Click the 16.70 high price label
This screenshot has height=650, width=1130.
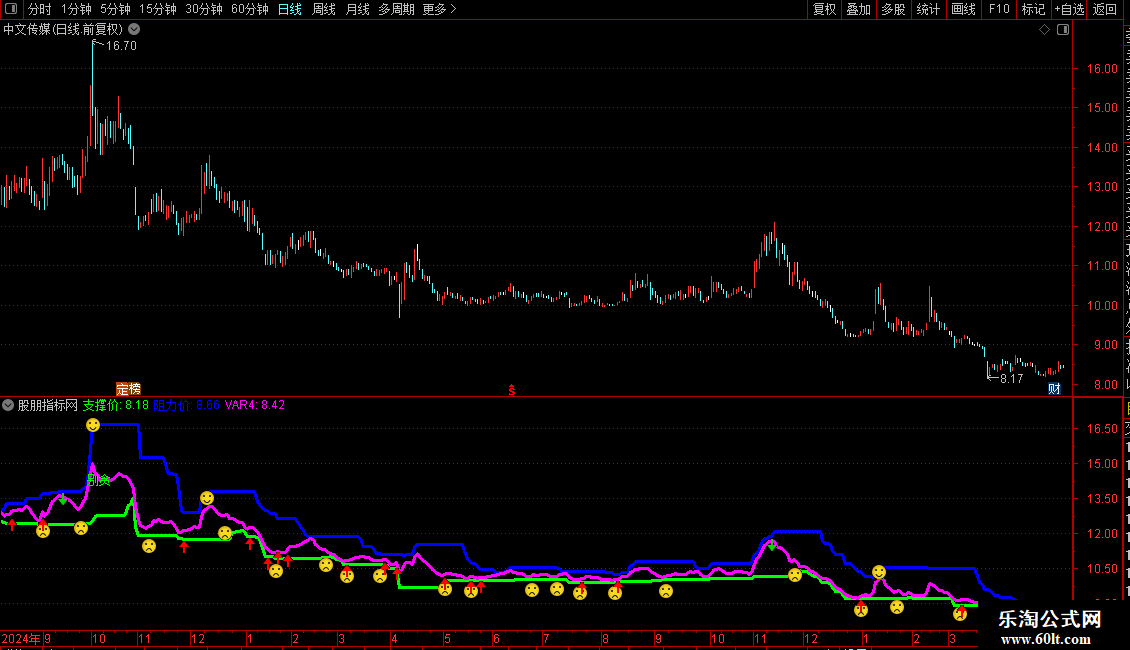[121, 45]
